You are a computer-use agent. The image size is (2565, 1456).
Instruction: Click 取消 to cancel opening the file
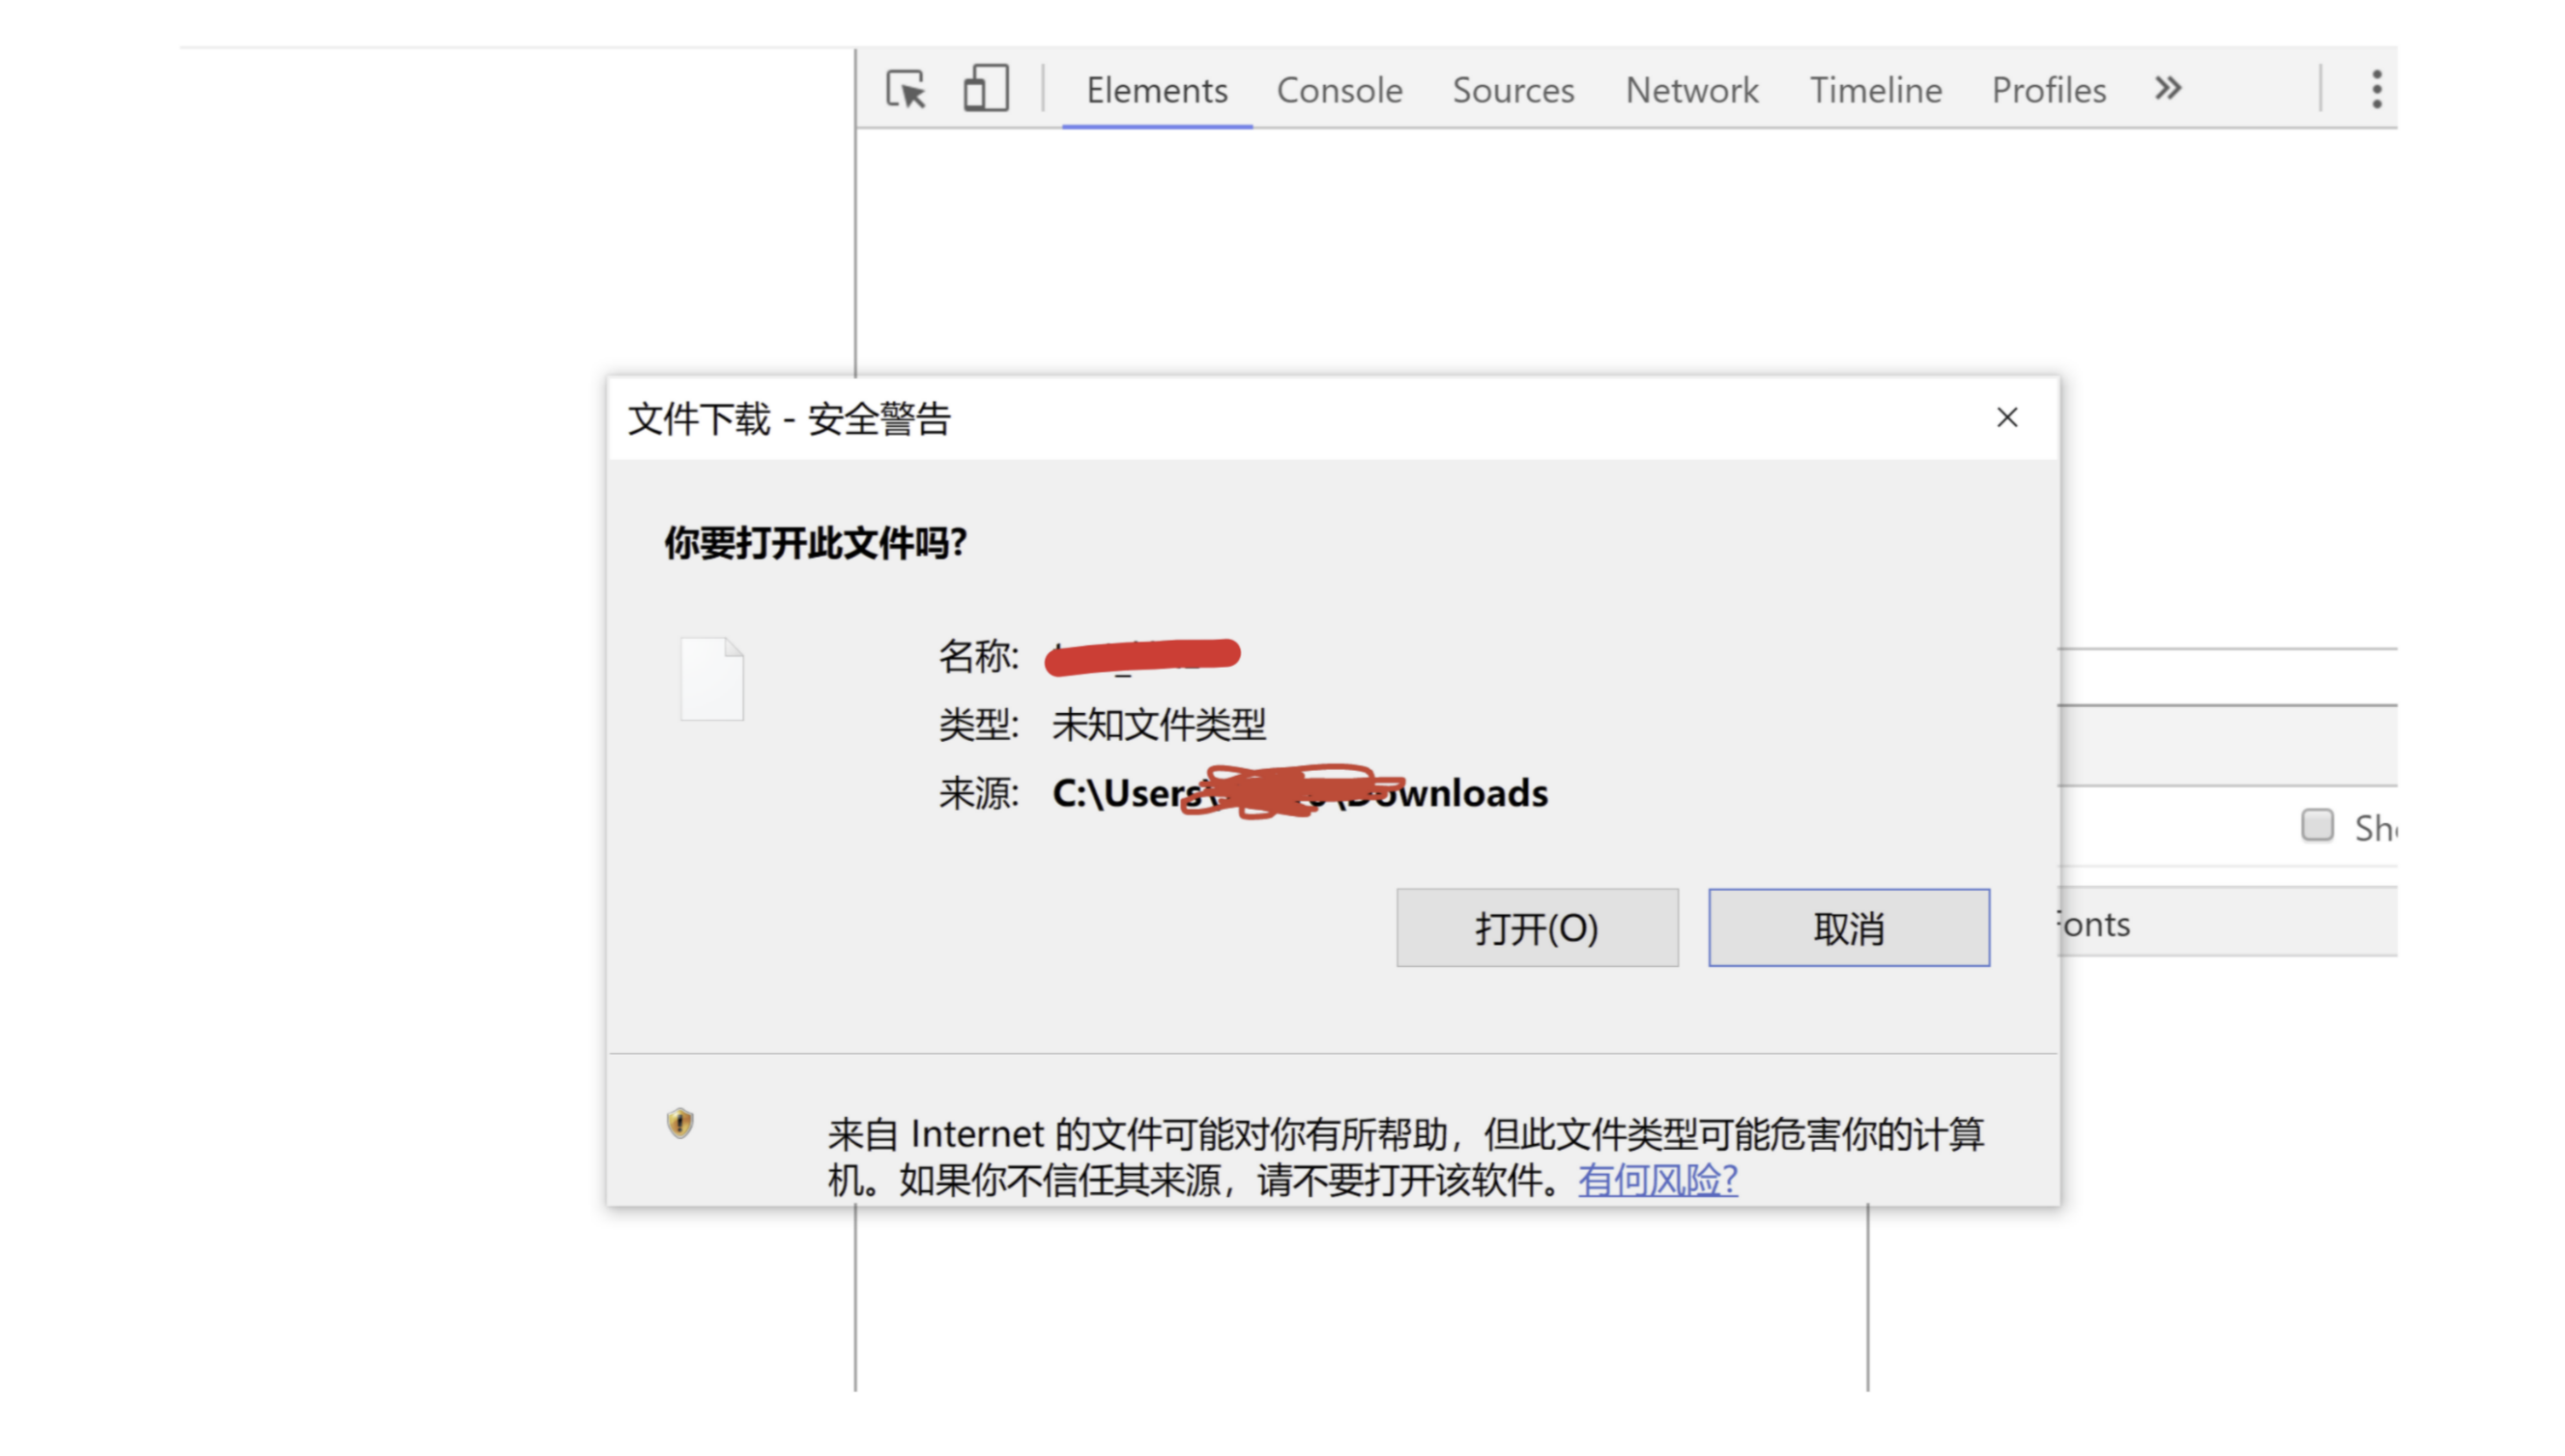tap(1849, 928)
